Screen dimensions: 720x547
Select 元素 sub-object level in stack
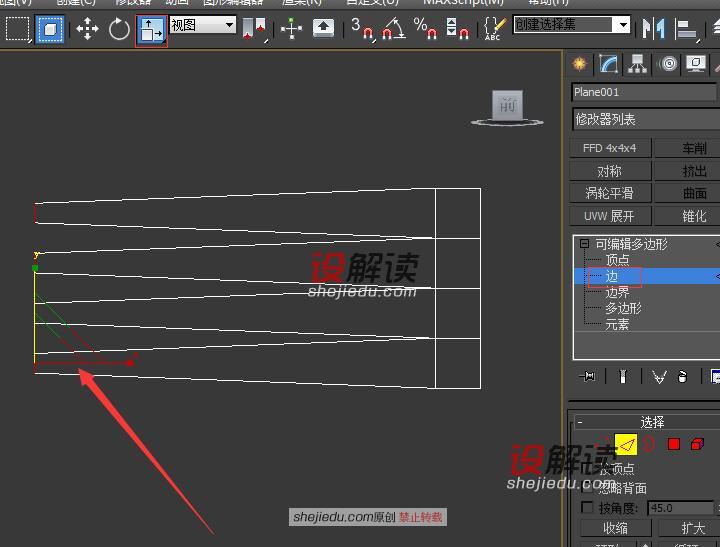pyautogui.click(x=617, y=324)
